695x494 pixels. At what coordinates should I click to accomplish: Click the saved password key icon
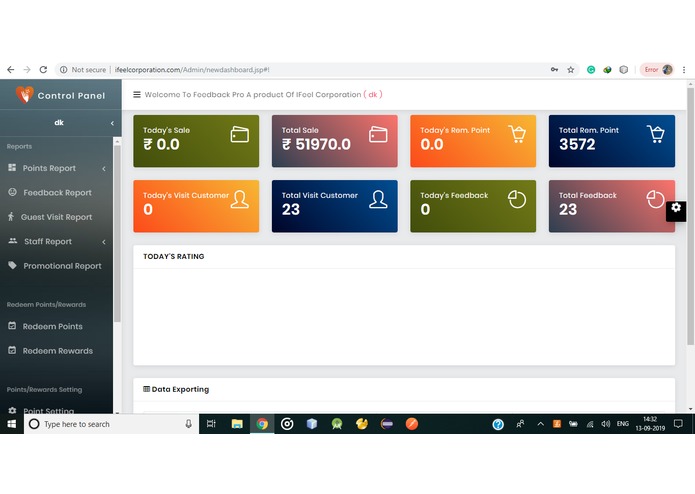(x=554, y=70)
